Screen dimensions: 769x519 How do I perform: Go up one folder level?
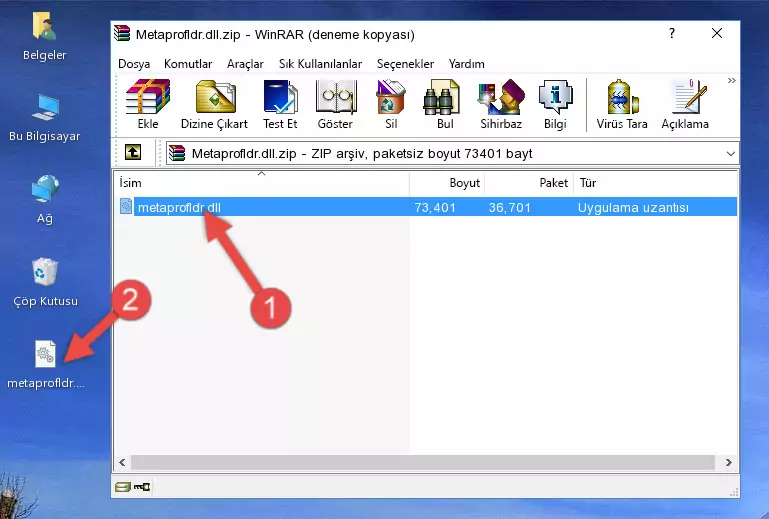pyautogui.click(x=132, y=153)
